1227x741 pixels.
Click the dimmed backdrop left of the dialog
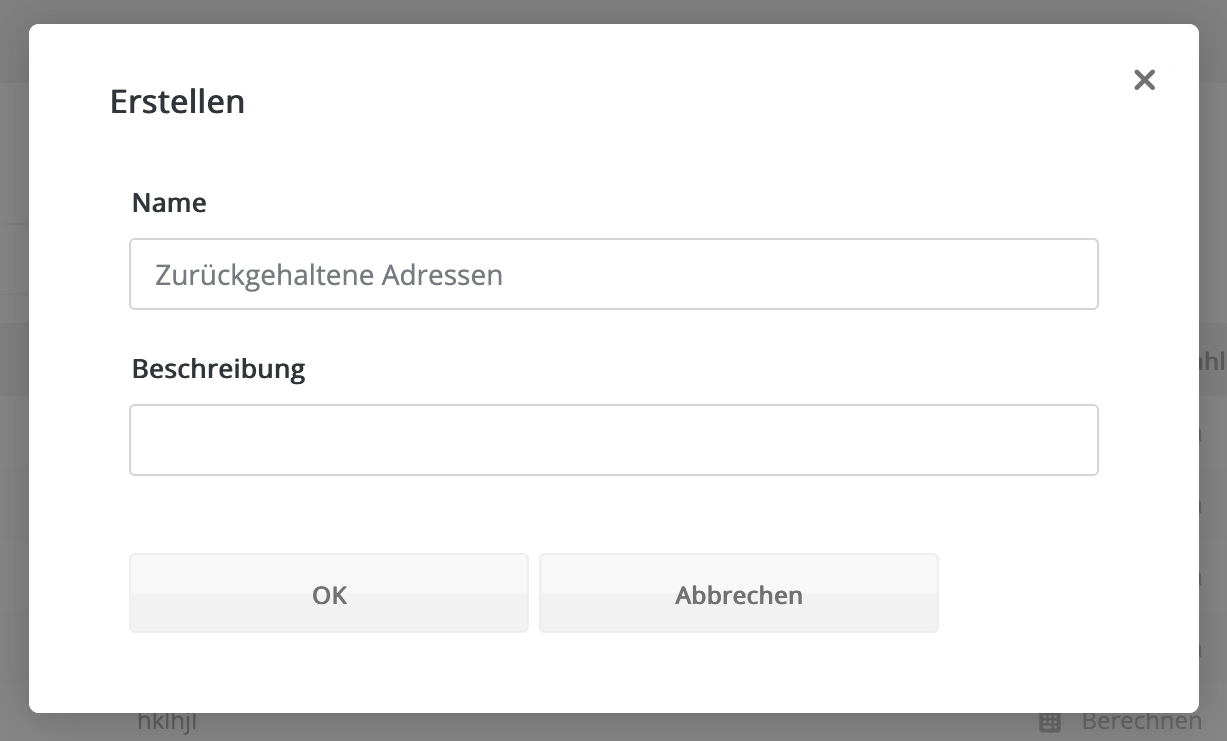14,400
